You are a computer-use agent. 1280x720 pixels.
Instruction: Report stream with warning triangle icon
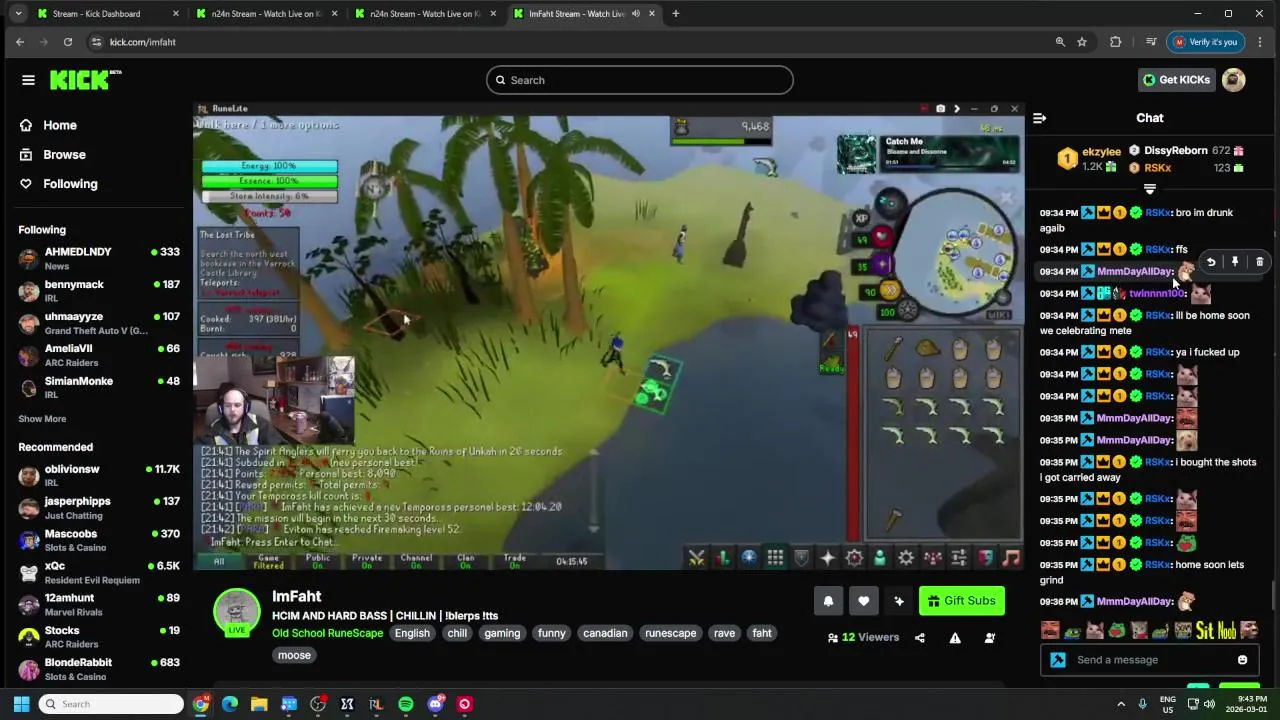click(x=955, y=638)
